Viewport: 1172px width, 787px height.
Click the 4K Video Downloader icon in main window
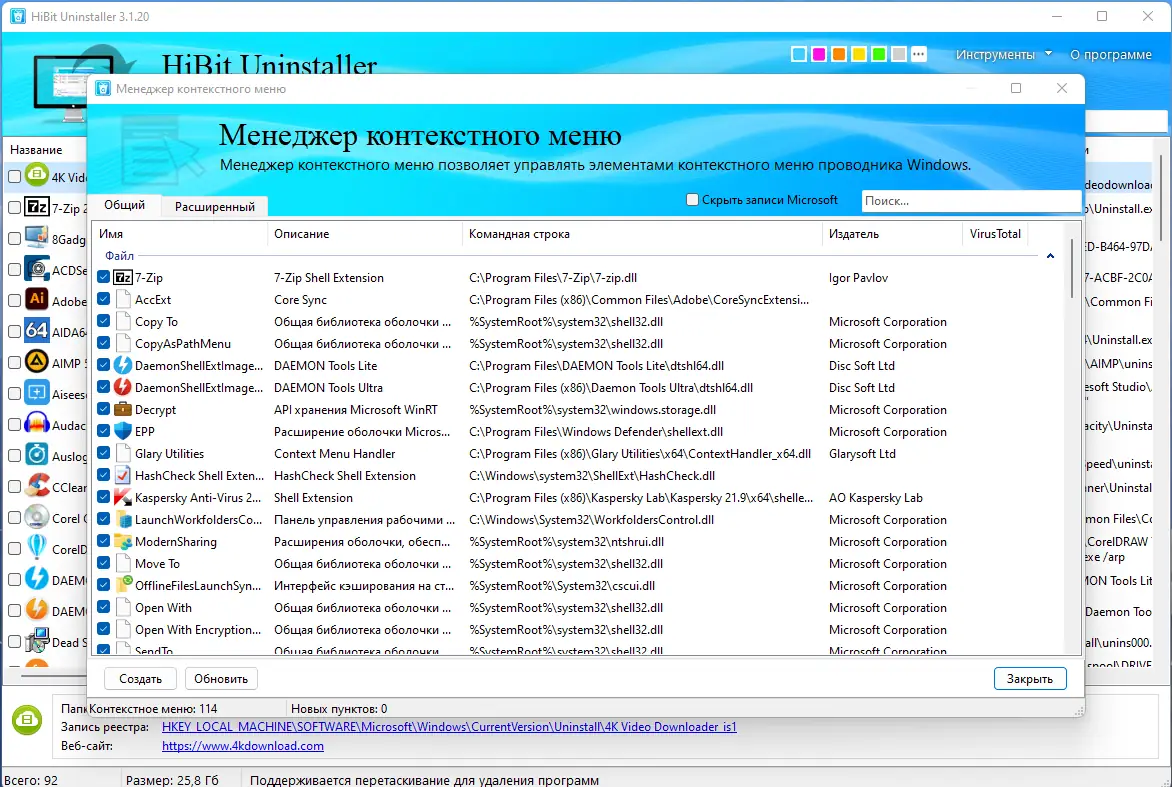(37, 175)
